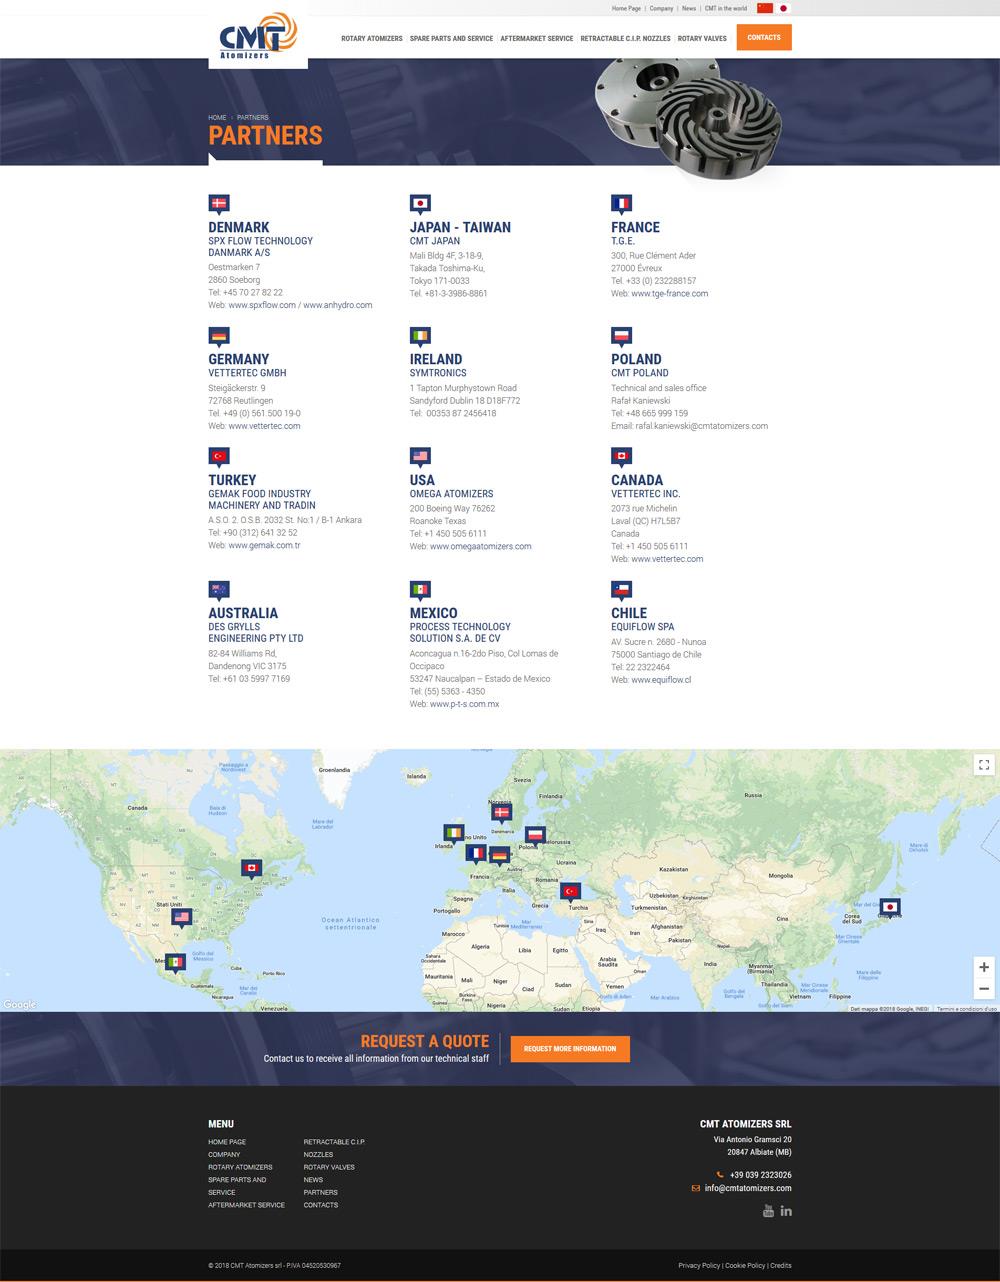
Task: Visit www.omegaatomizers.com website link
Action: 481,547
